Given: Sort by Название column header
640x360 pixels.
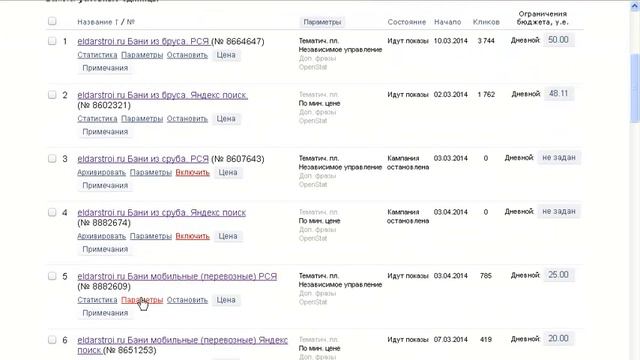Looking at the screenshot, I should click(95, 22).
